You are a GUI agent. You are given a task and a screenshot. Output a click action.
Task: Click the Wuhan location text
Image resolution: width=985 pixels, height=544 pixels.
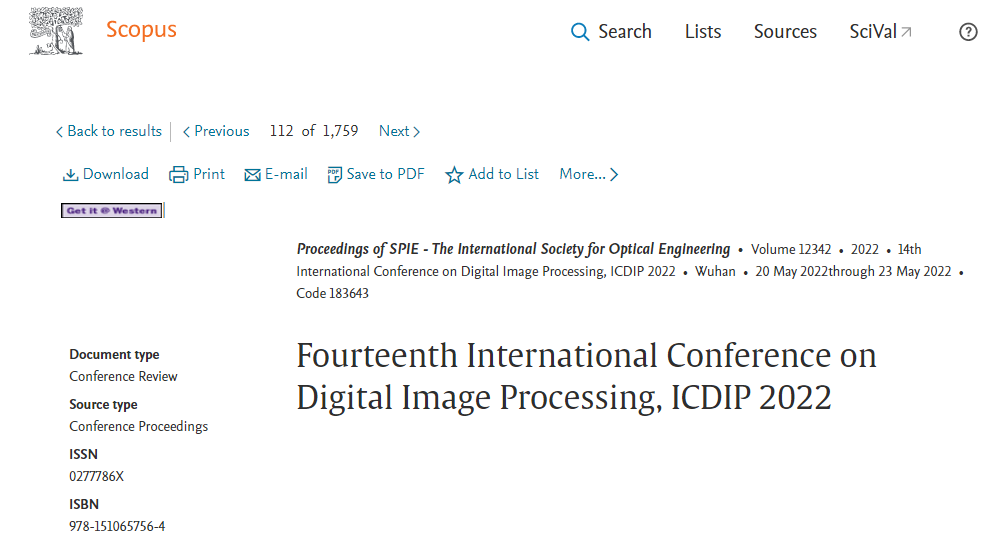pos(715,271)
